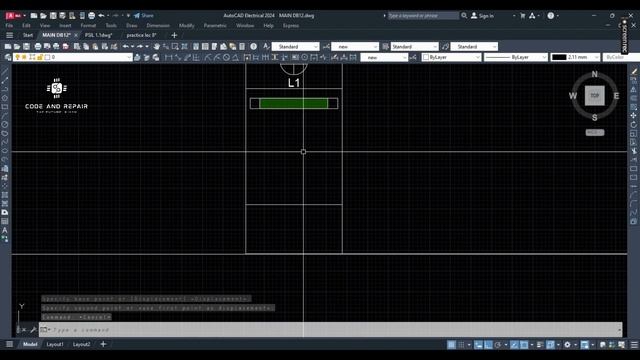640x360 pixels.
Task: Open the file tabs hamburger menu
Action: tap(9, 35)
